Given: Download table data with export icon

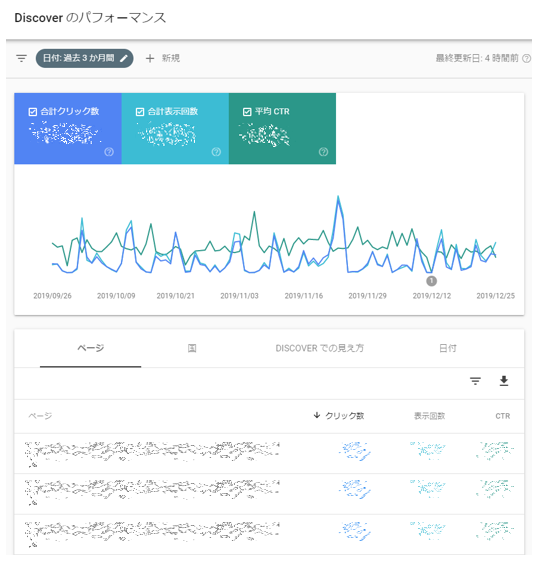Looking at the screenshot, I should point(504,381).
